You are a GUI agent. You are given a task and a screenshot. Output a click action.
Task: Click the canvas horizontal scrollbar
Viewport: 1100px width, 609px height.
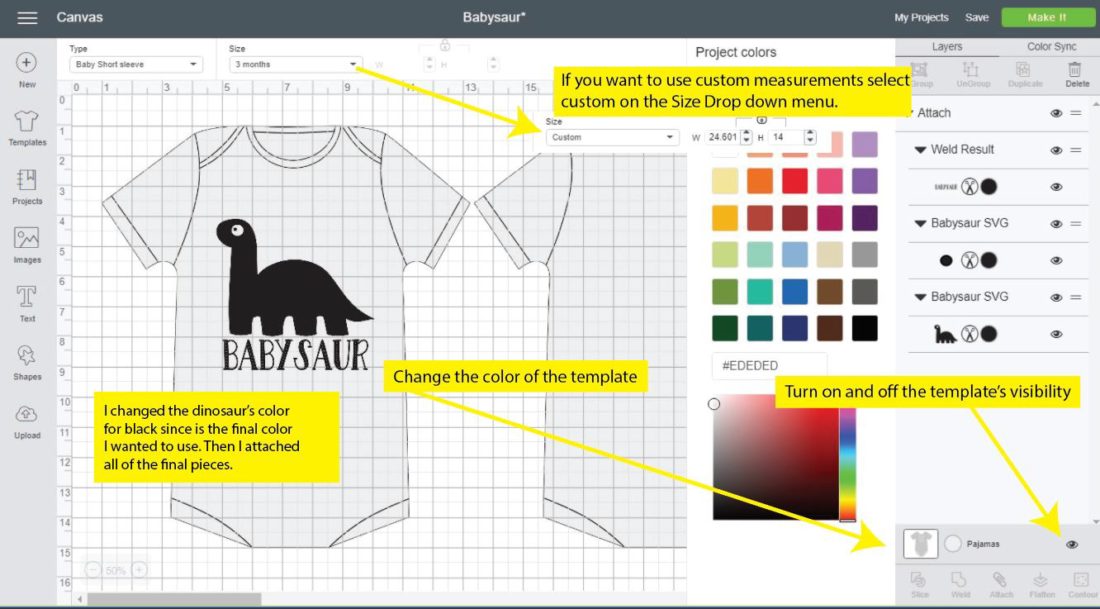click(x=173, y=599)
